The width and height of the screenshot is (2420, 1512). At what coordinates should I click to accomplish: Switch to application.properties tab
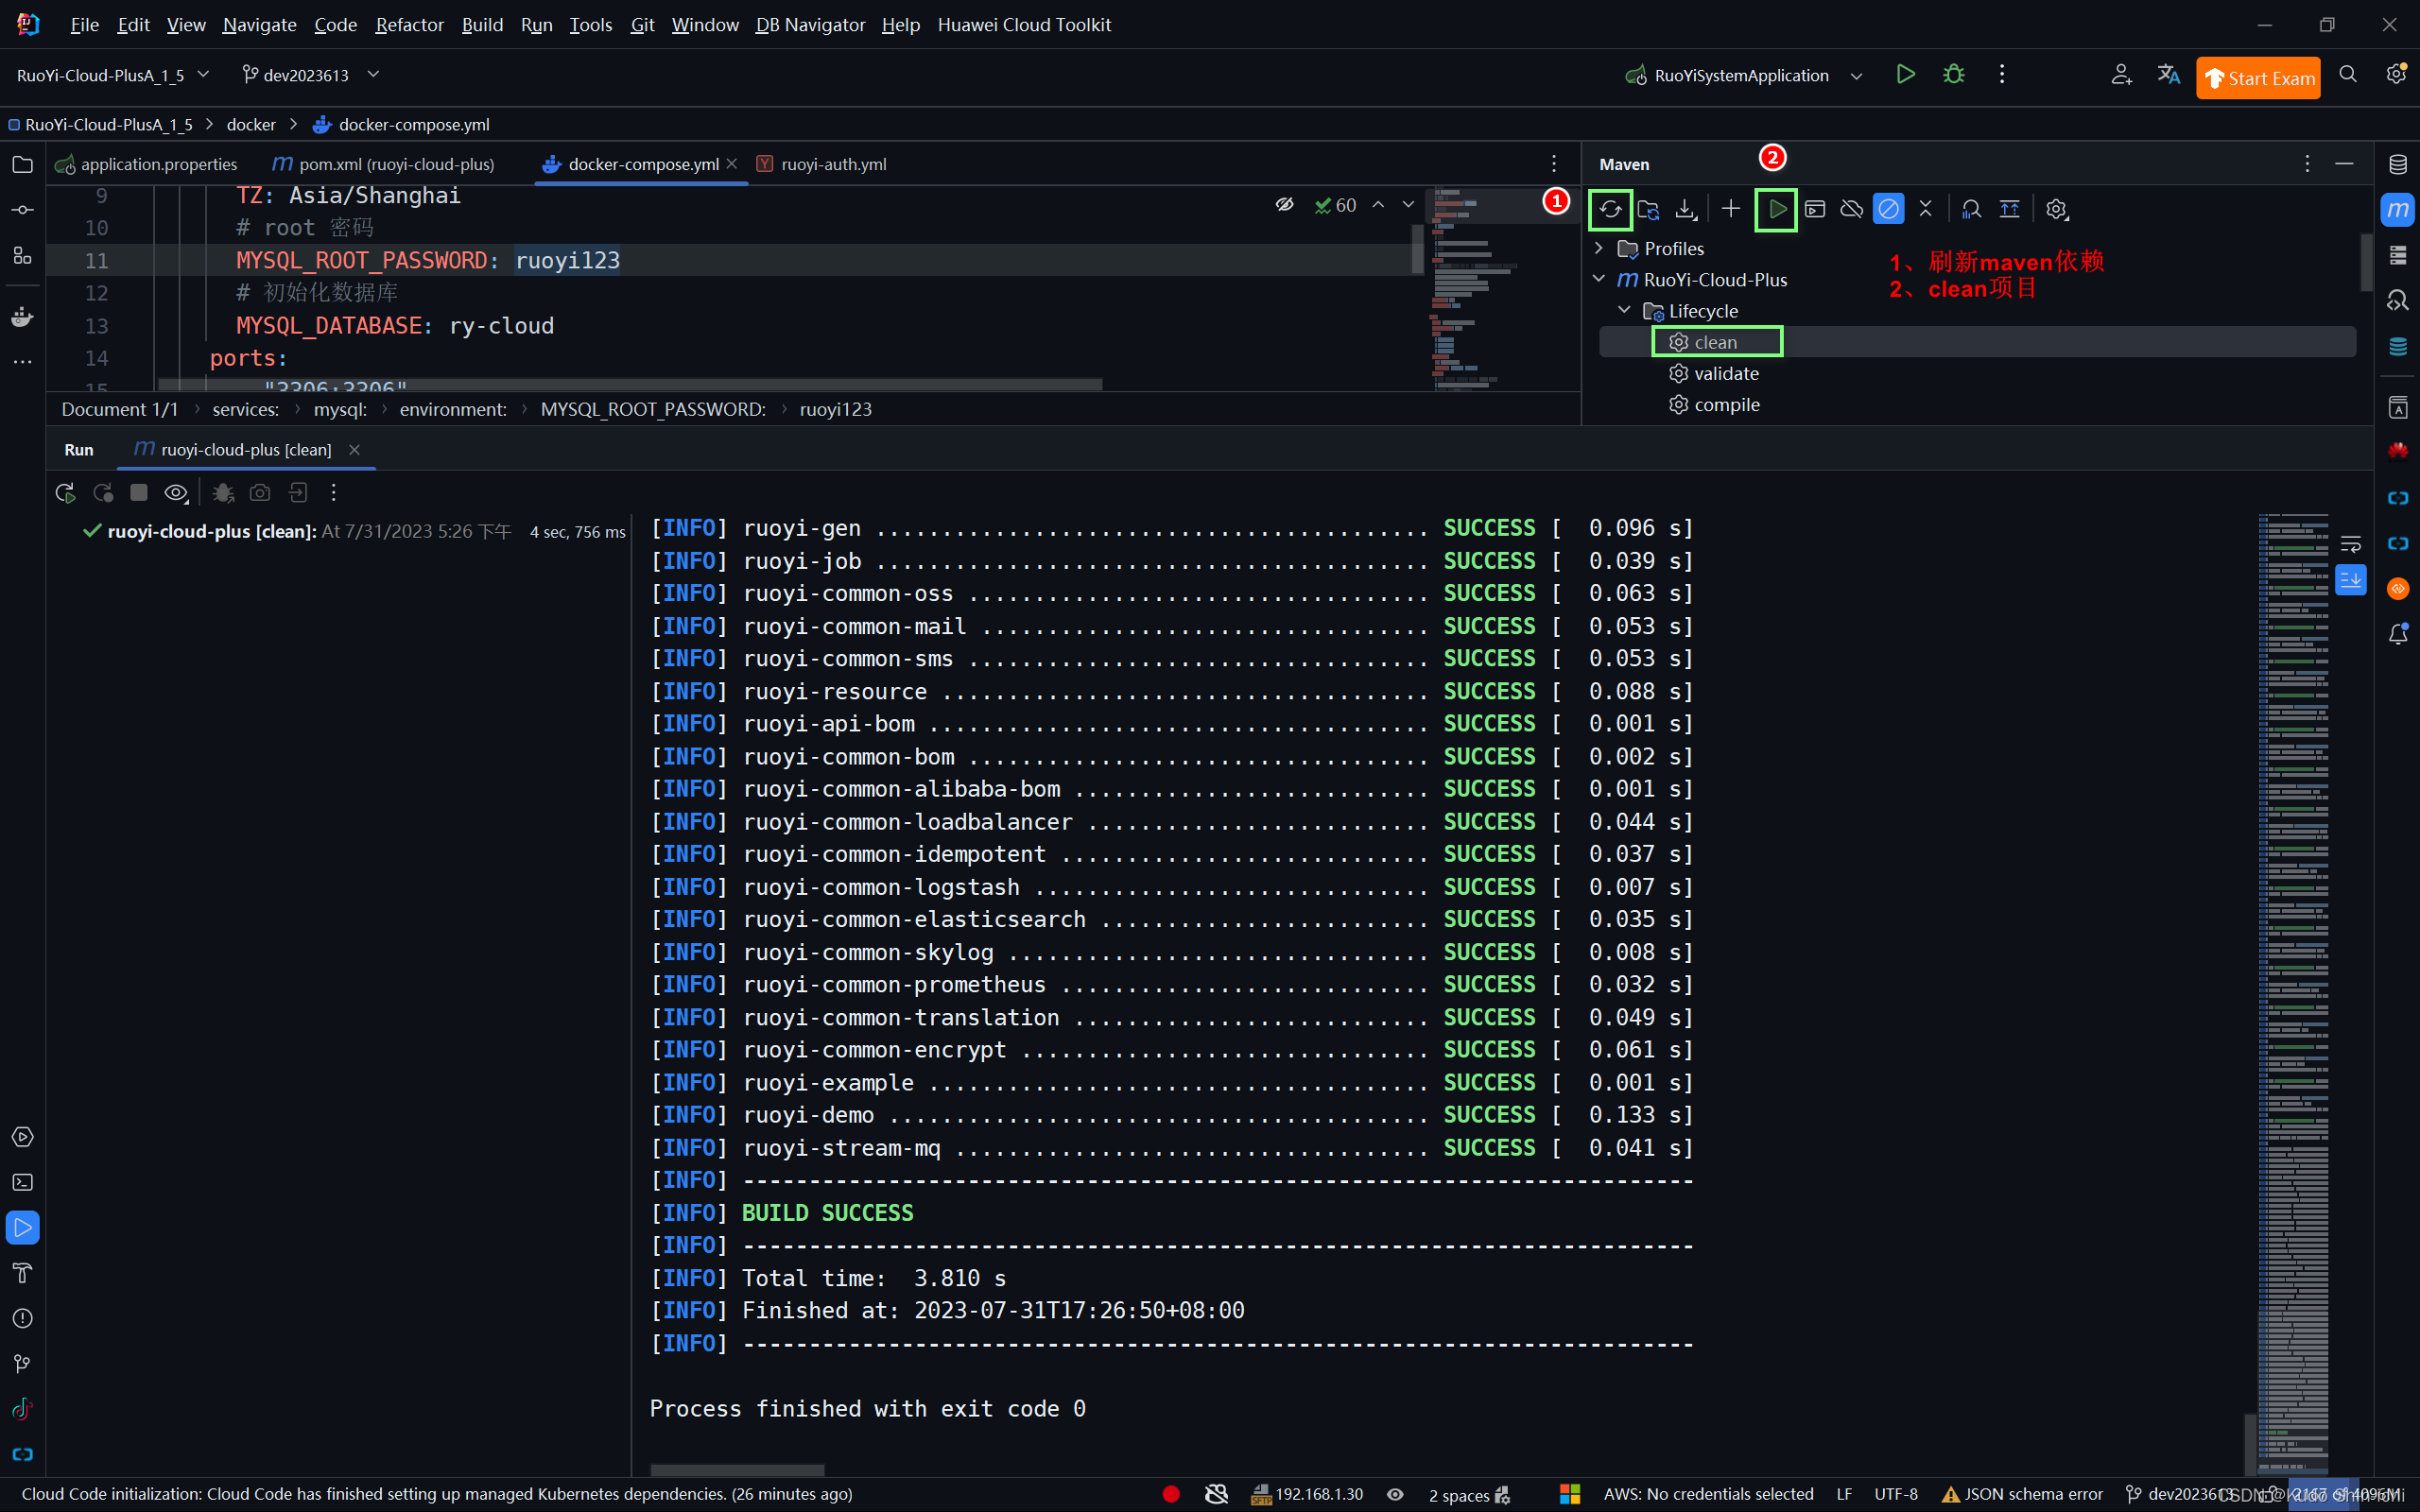(x=147, y=164)
